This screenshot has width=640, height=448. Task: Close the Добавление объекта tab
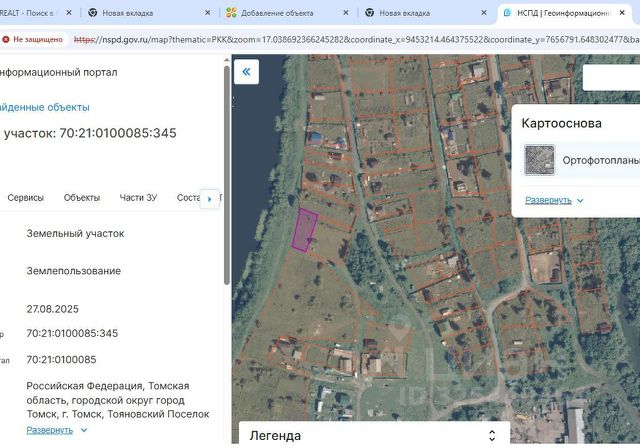[346, 13]
